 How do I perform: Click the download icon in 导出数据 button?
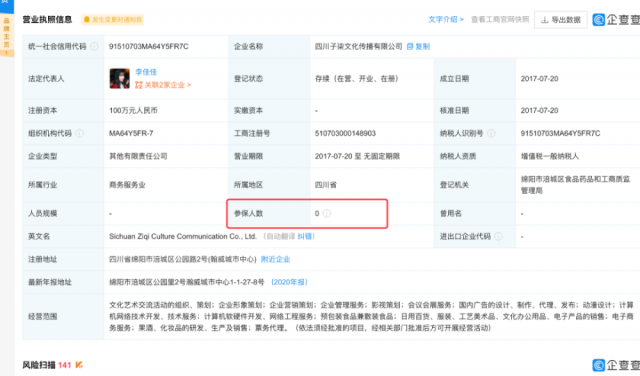coord(544,20)
